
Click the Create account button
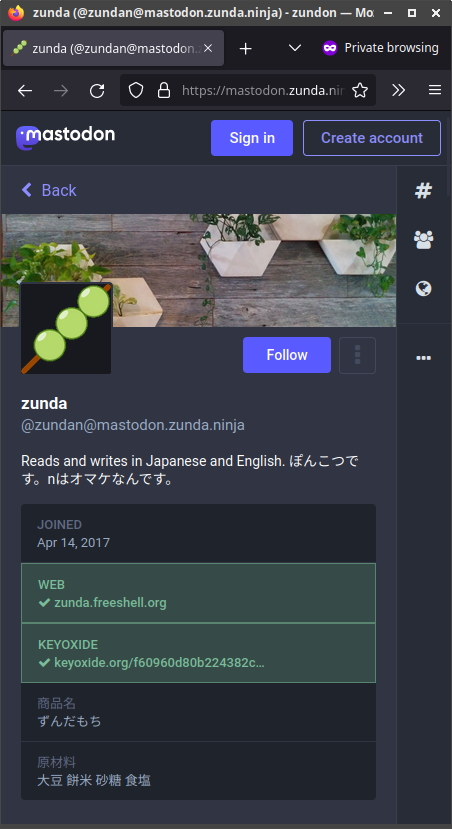point(372,138)
